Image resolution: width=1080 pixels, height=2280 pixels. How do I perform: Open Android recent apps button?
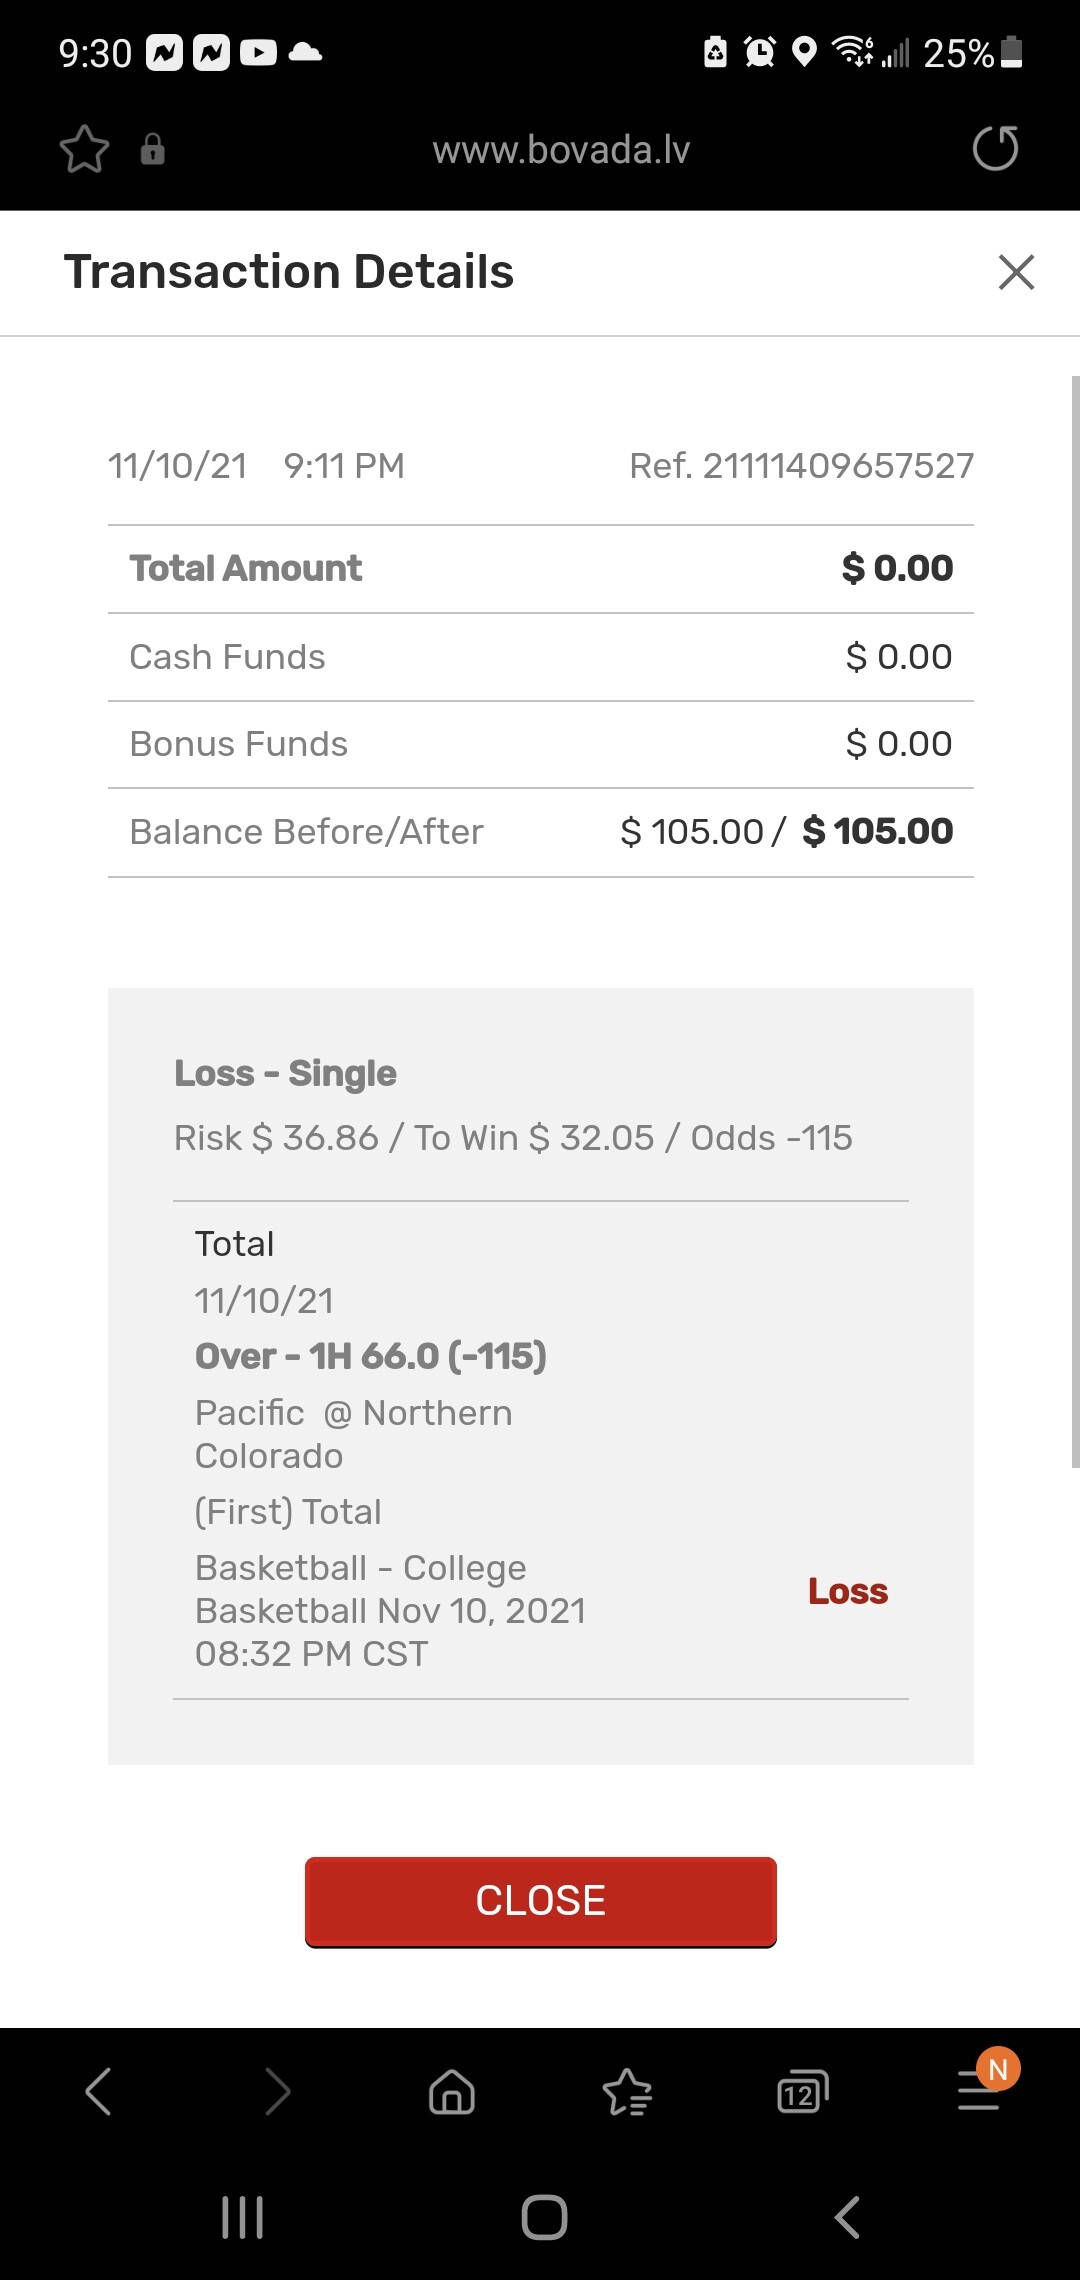(242, 2217)
